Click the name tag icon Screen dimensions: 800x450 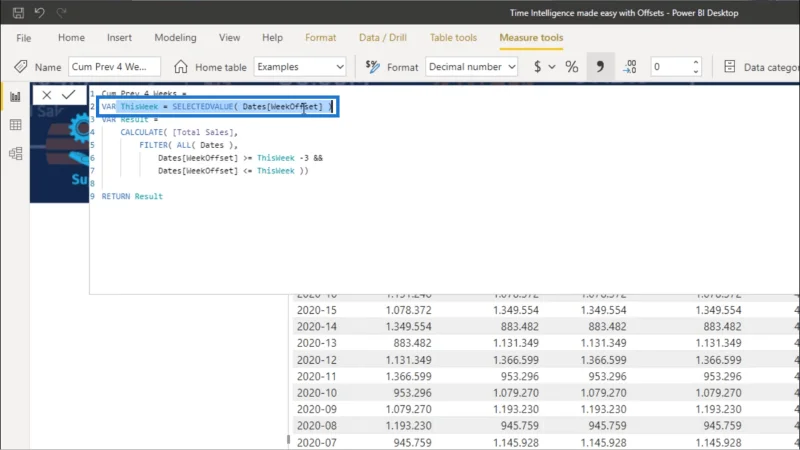coord(20,67)
